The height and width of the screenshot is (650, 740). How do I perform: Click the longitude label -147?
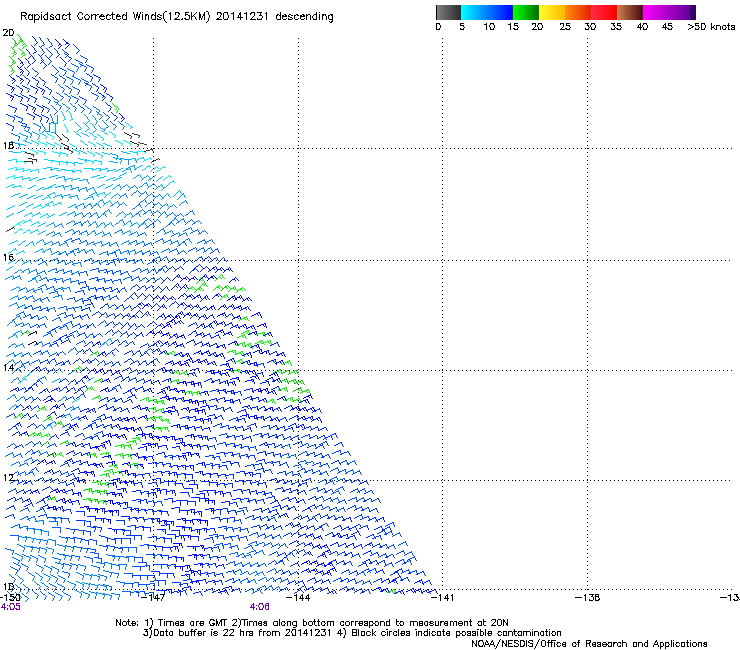click(153, 598)
